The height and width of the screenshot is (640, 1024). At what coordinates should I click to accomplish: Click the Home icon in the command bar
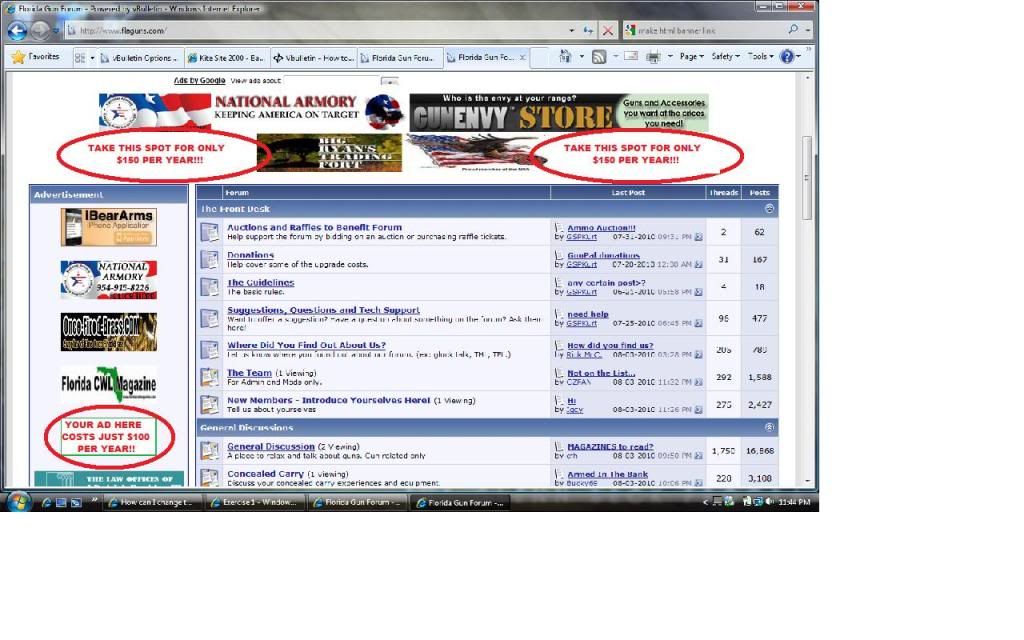[x=565, y=57]
